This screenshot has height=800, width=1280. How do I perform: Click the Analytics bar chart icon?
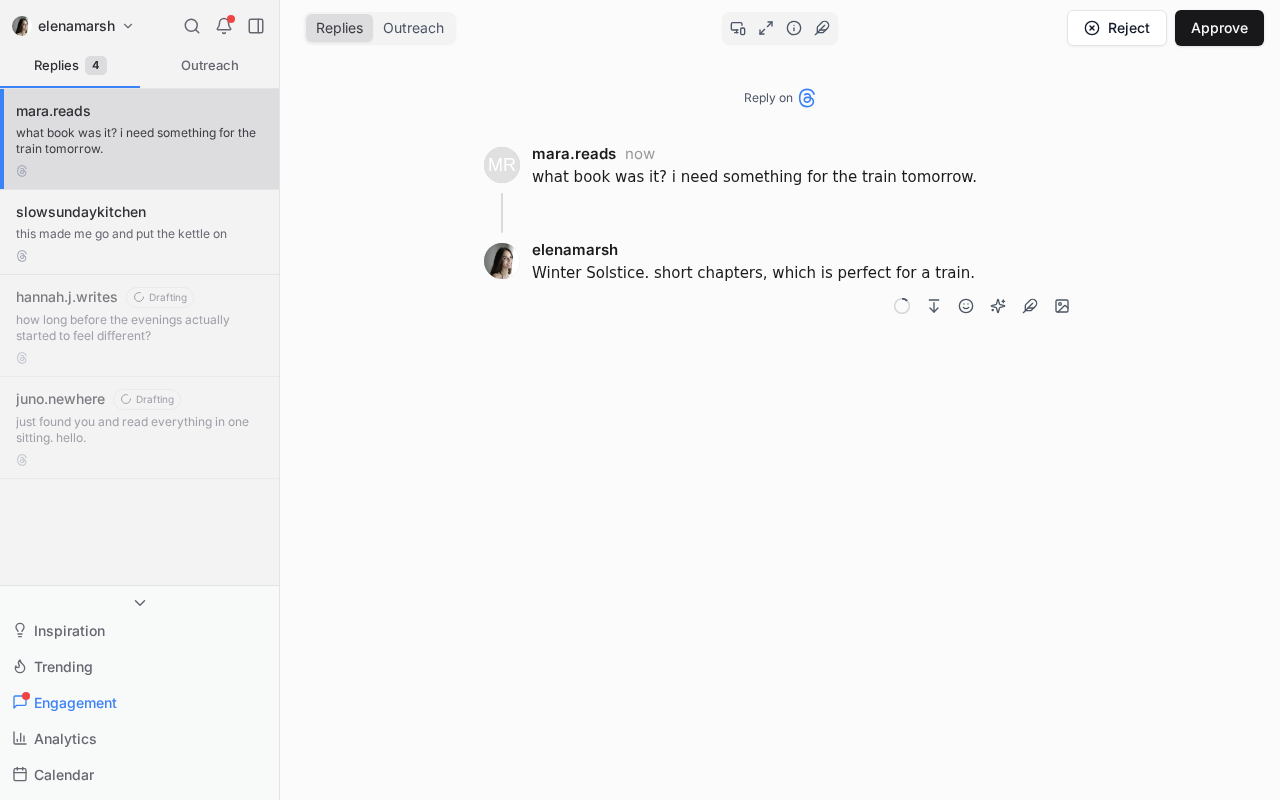[20, 738]
